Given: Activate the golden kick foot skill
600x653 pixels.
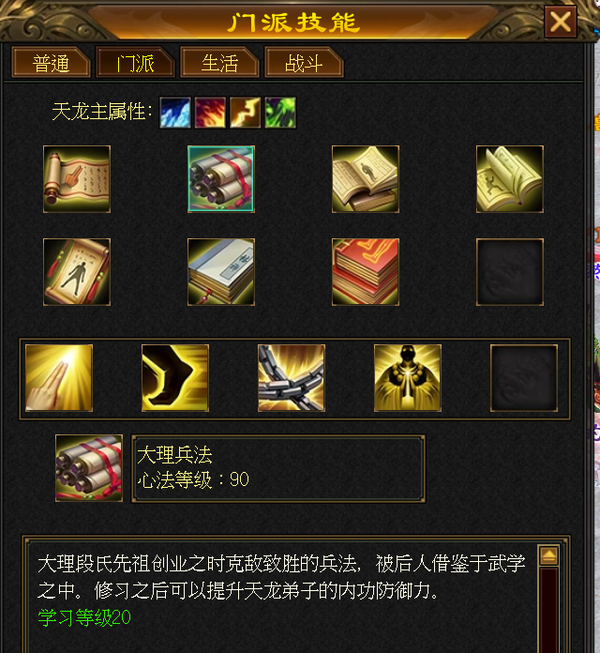Looking at the screenshot, I should point(175,378).
